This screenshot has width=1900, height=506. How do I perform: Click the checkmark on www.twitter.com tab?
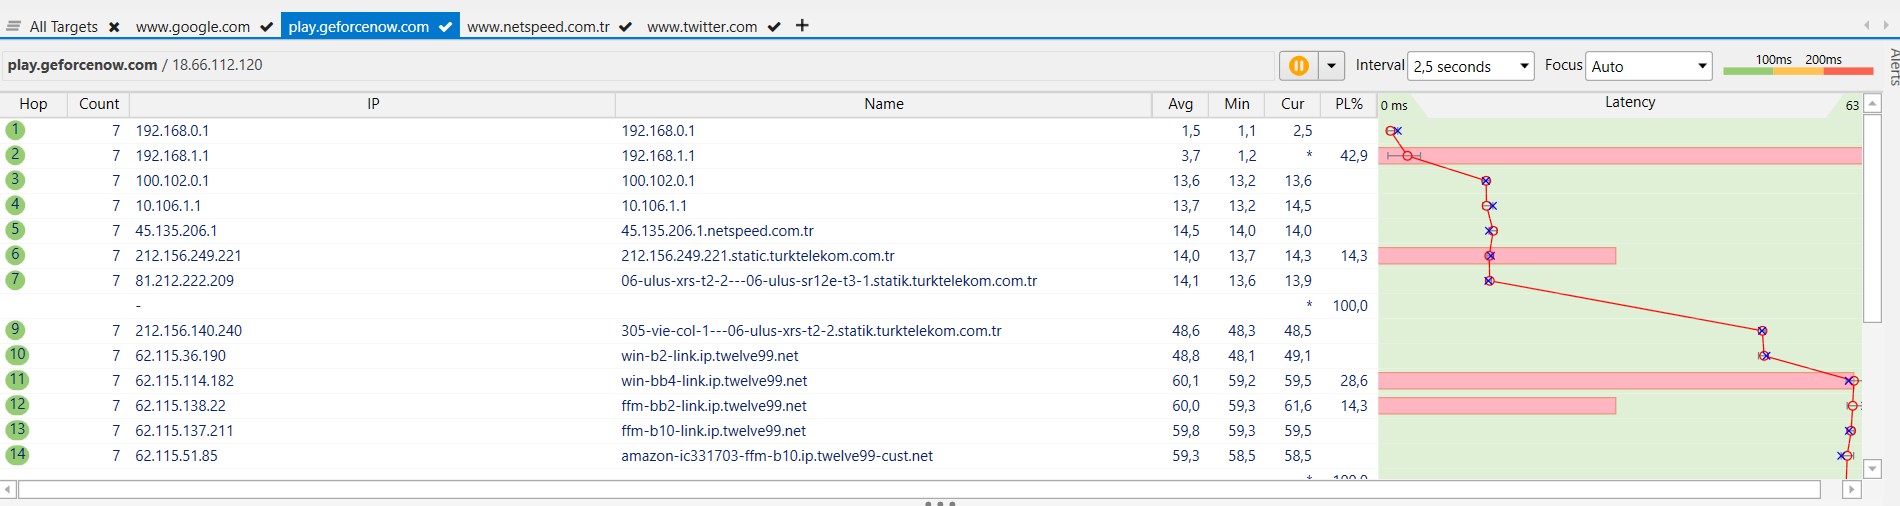click(773, 27)
